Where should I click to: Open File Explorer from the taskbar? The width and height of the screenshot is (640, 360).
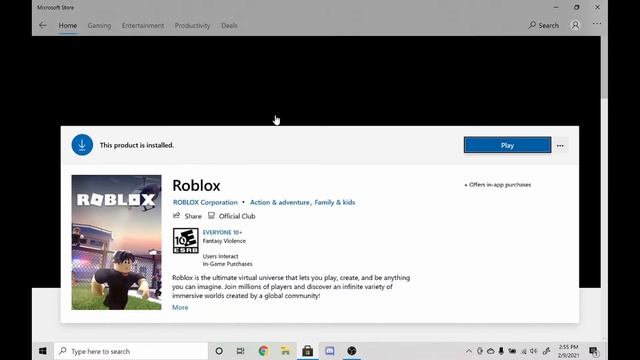click(285, 351)
